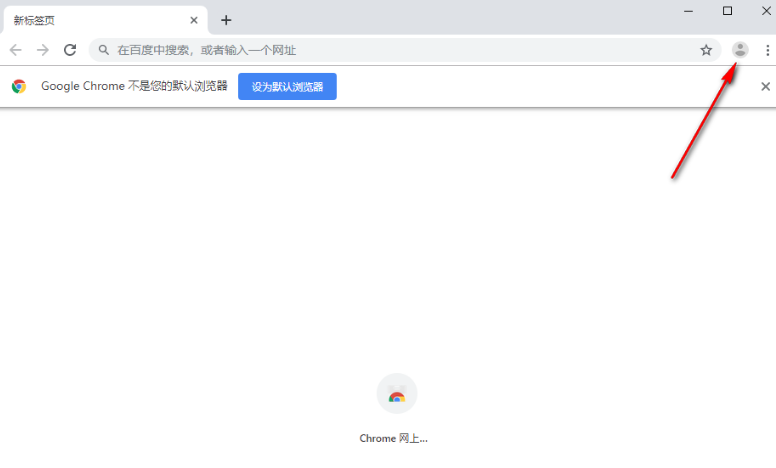The height and width of the screenshot is (468, 776).
Task: Select the 新标签页 tab
Action: (x=105, y=20)
